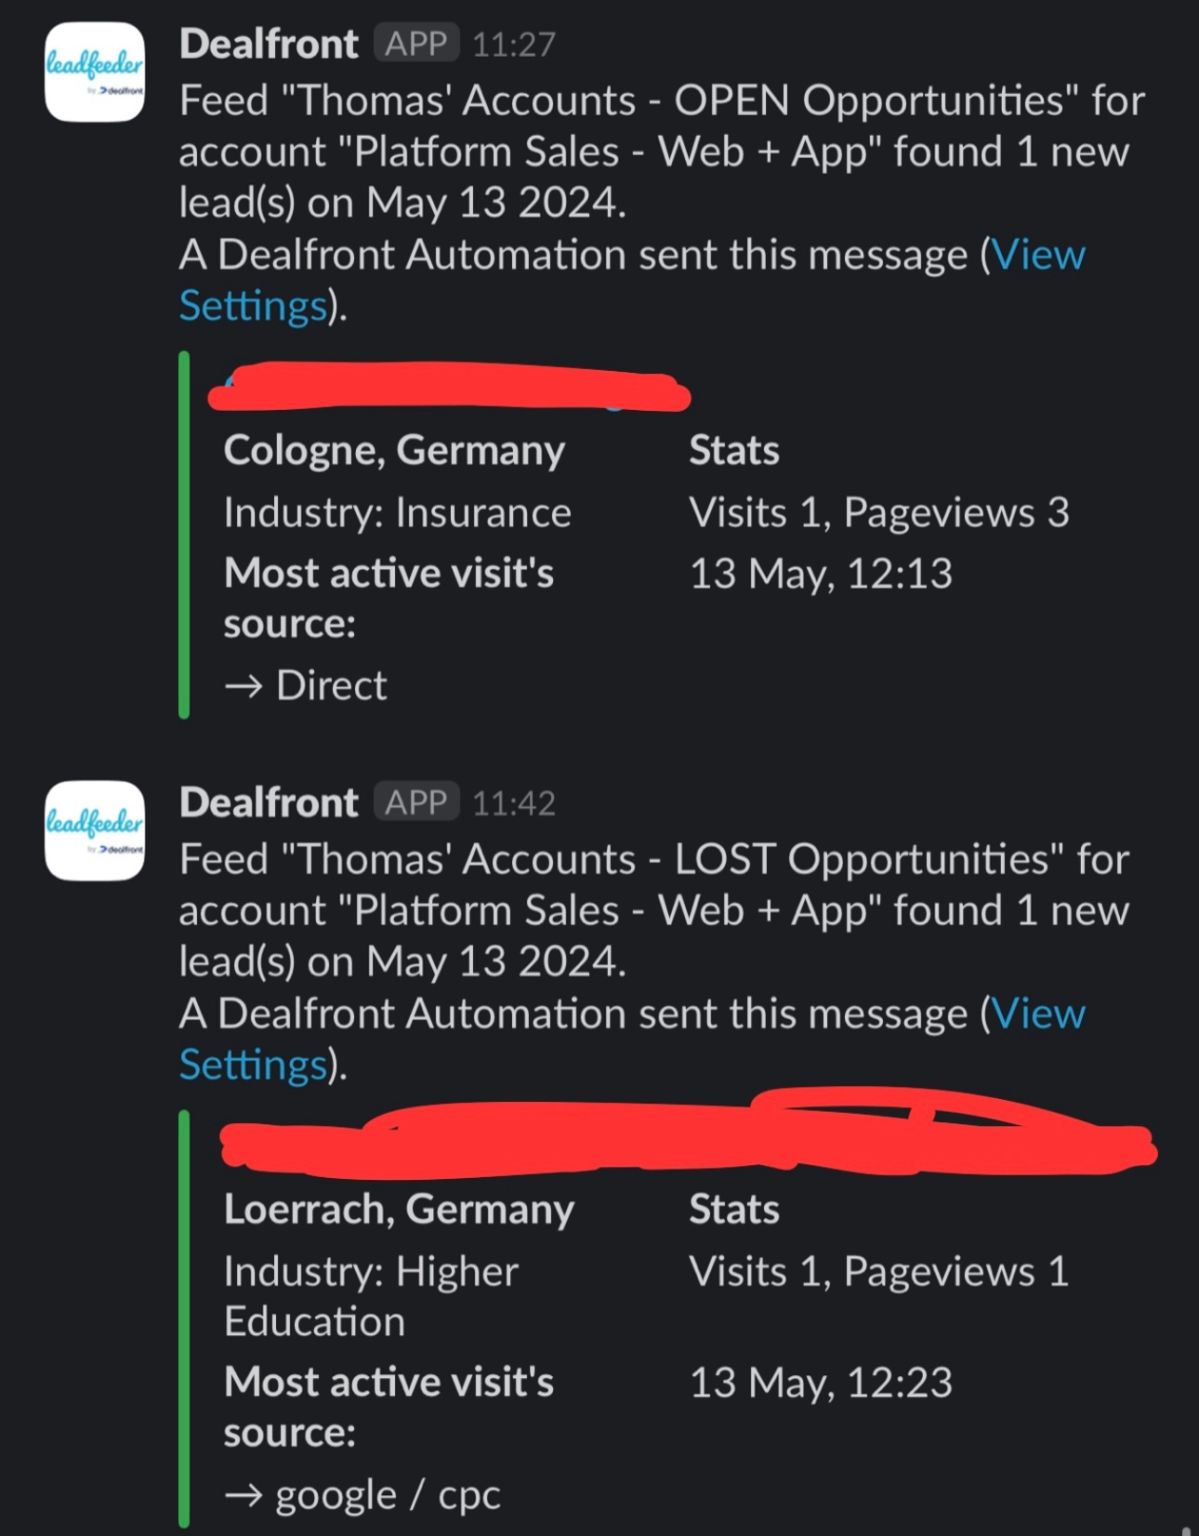
Task: Open the Dealfront sender name on the 11:42 message
Action: coord(268,802)
